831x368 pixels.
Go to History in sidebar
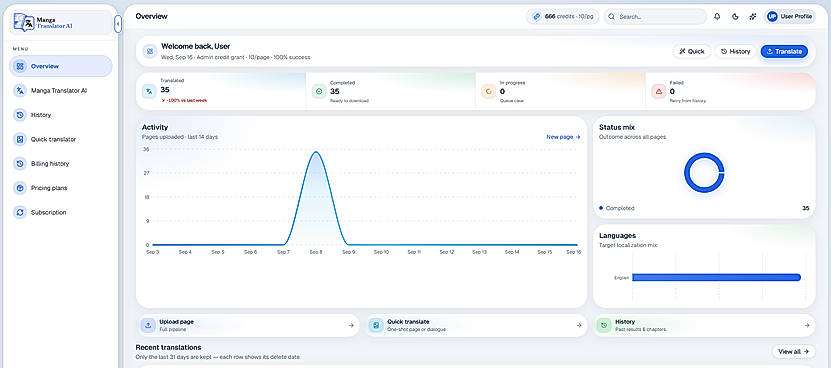[x=60, y=115]
